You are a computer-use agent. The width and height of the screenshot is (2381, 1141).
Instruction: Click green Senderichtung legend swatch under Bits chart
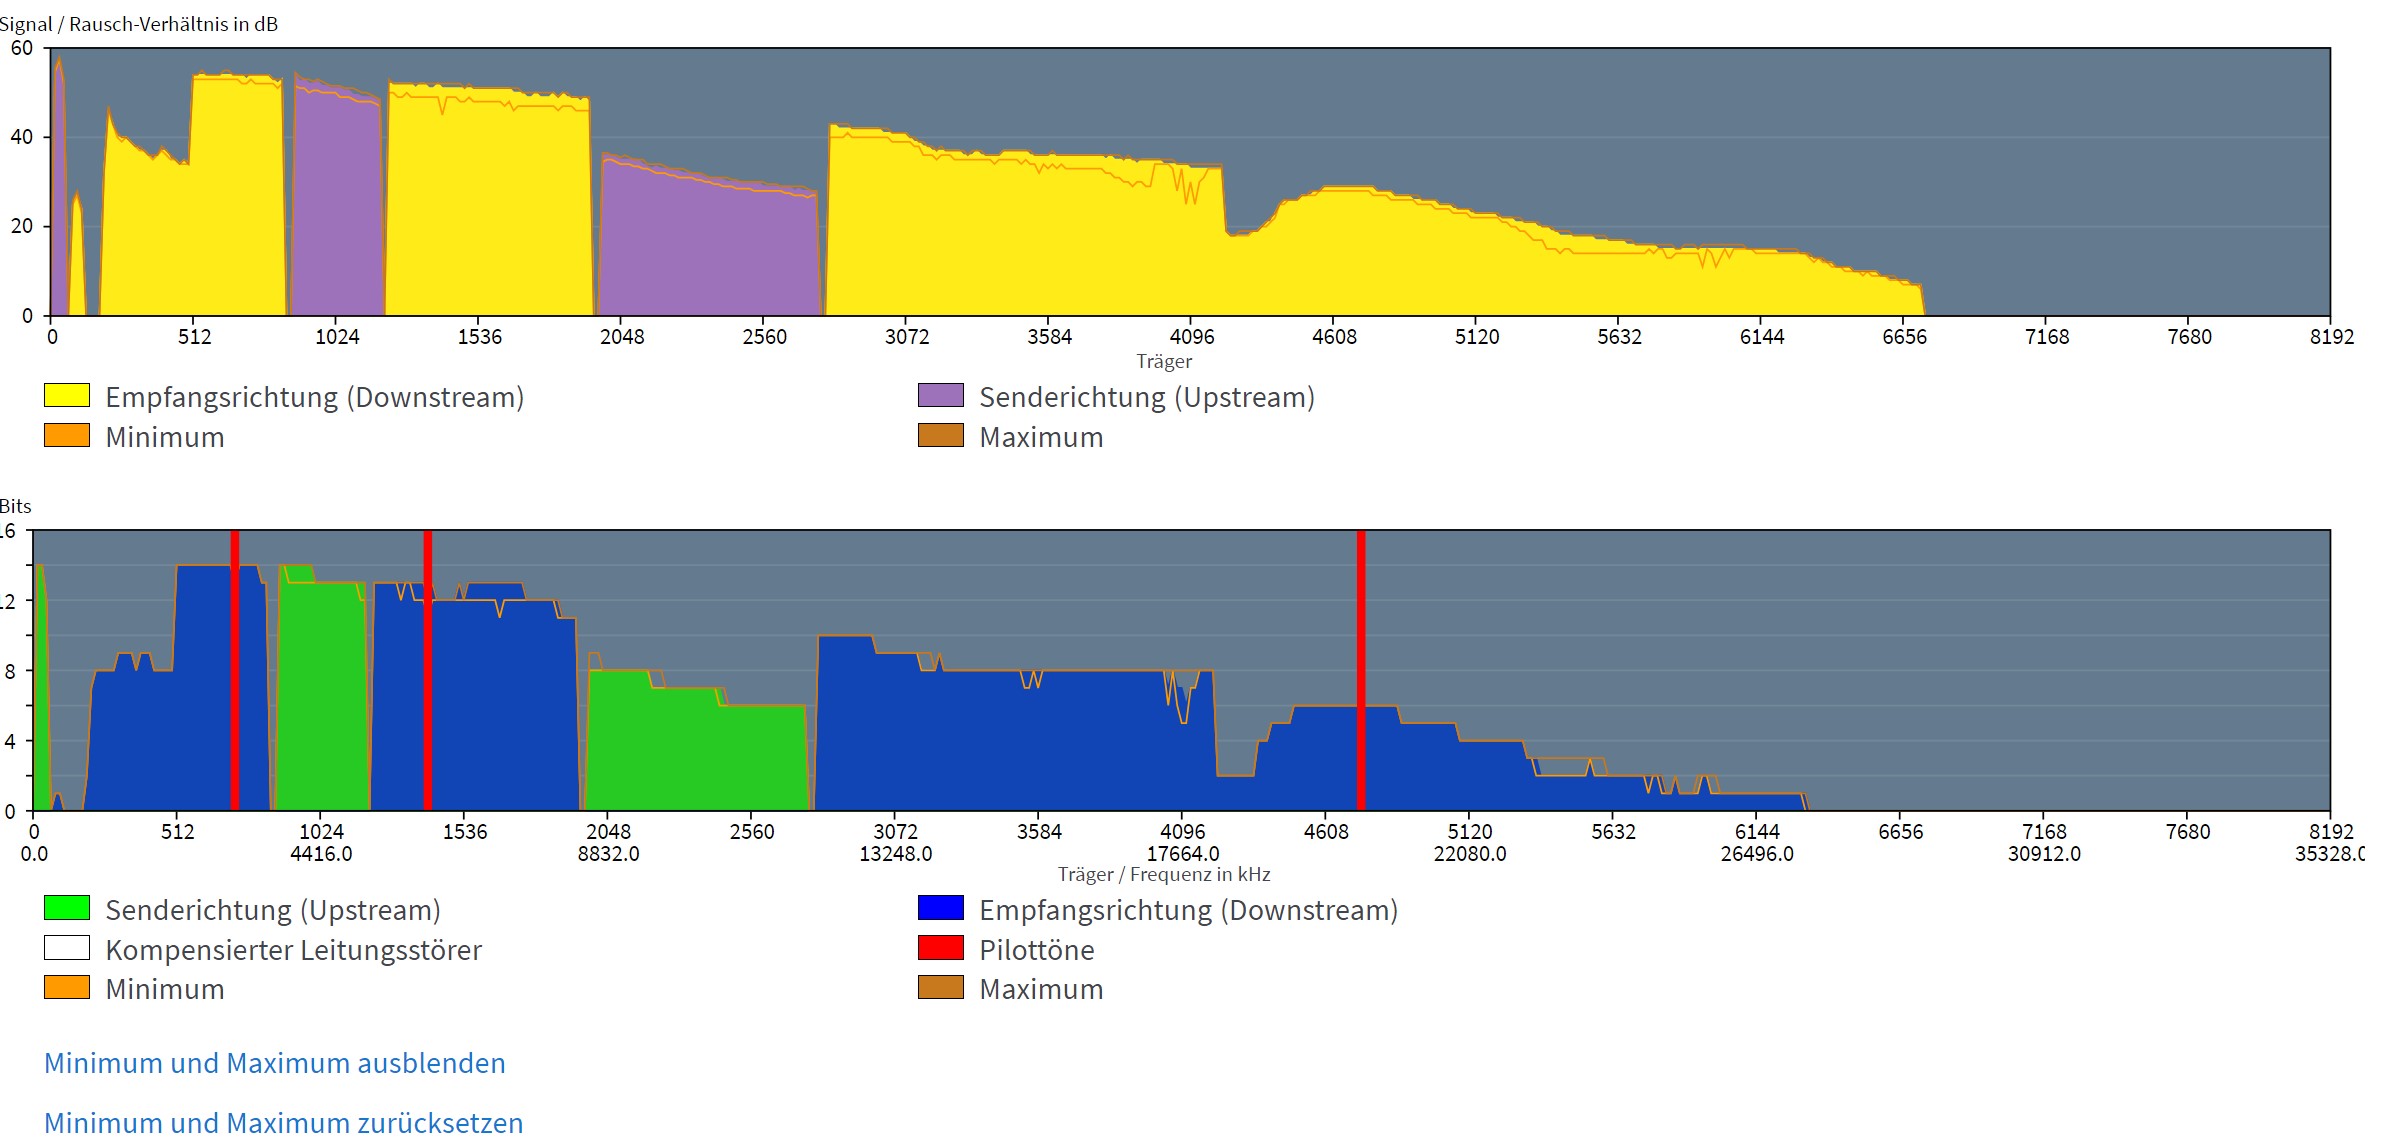[67, 908]
